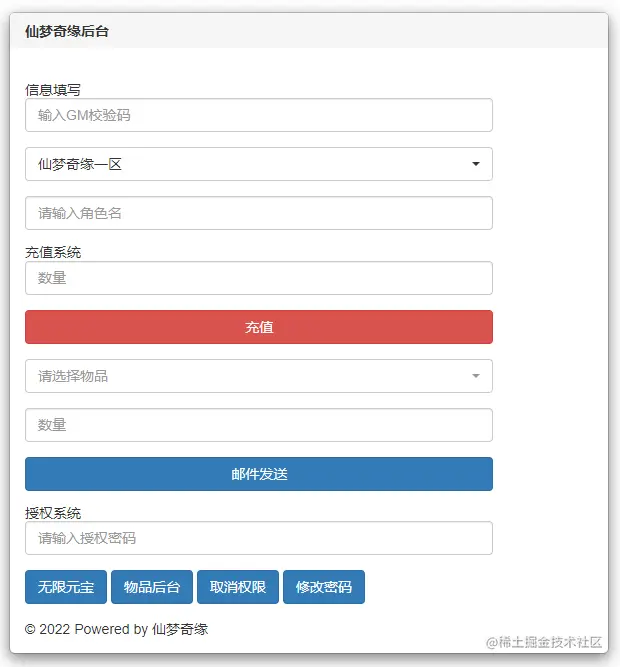Click the GM校验码 input field
The image size is (620, 667).
pyautogui.click(x=259, y=115)
